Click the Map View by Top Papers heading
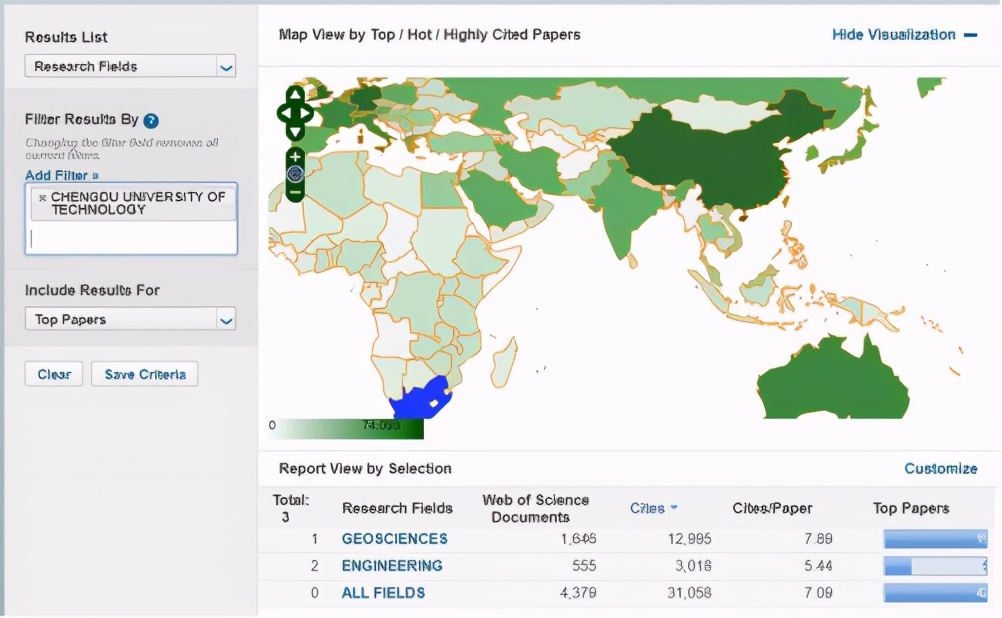This screenshot has width=1002, height=618. 429,35
